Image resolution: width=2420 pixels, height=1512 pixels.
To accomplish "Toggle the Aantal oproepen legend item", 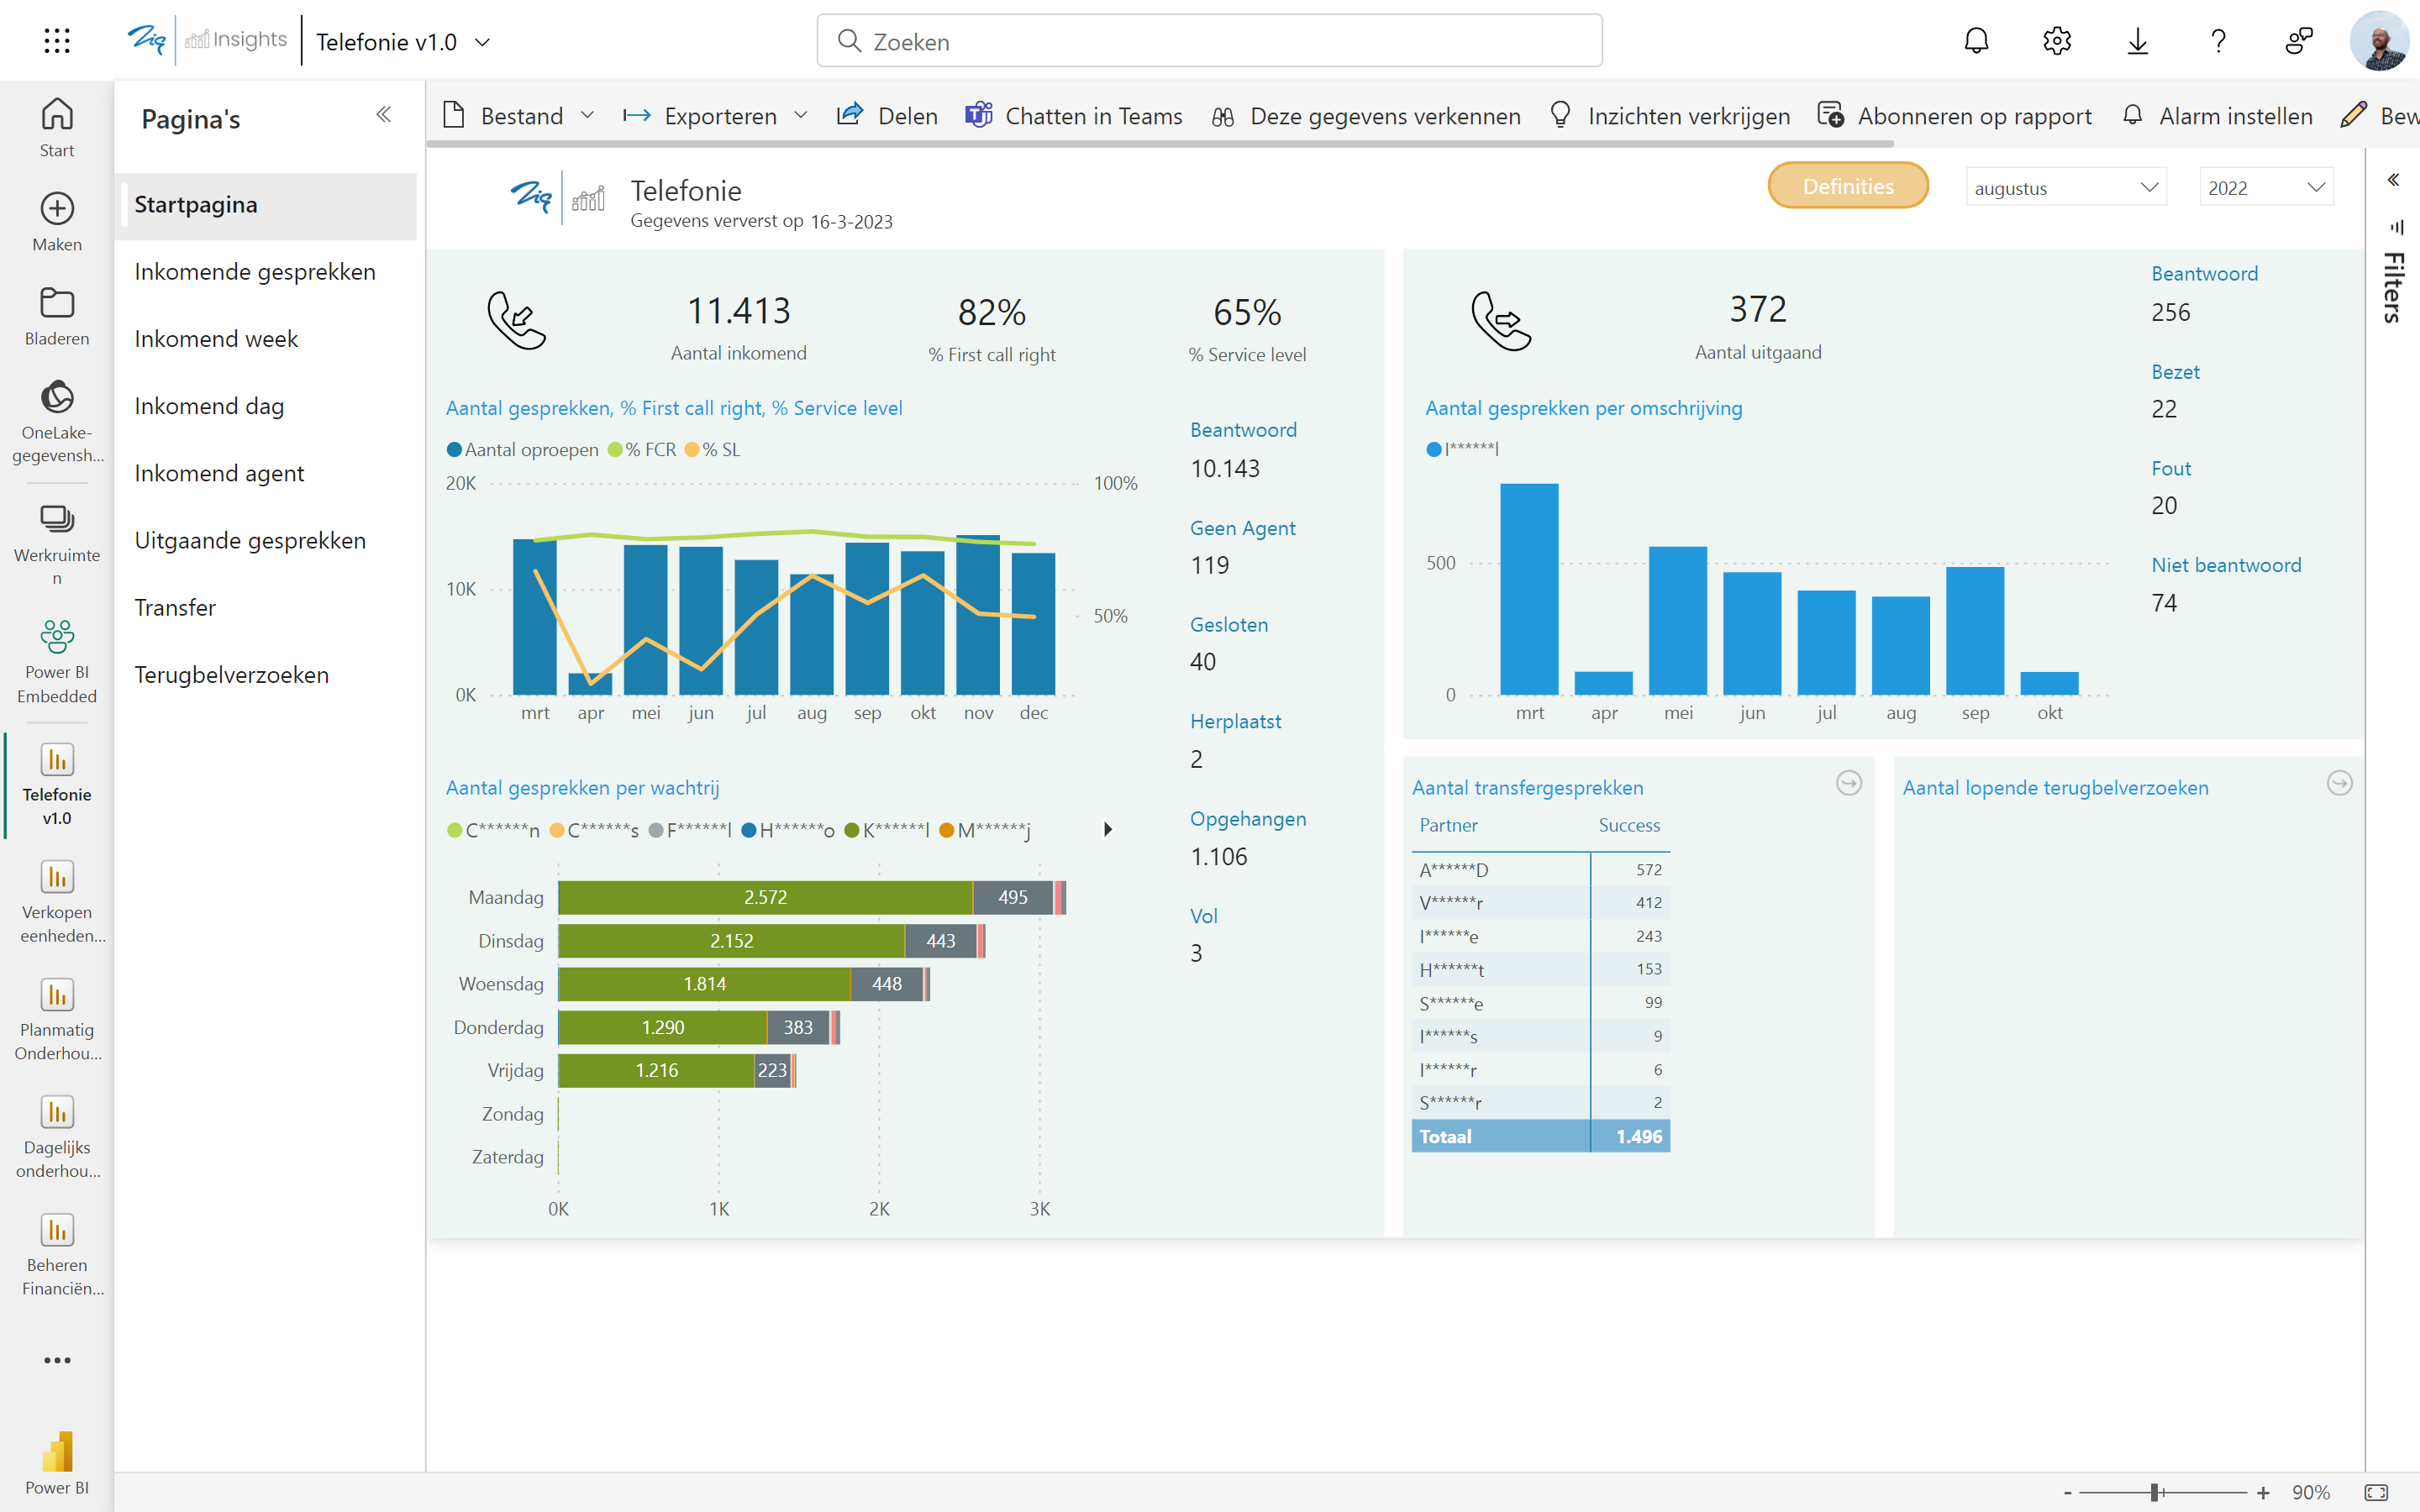I will [x=523, y=450].
